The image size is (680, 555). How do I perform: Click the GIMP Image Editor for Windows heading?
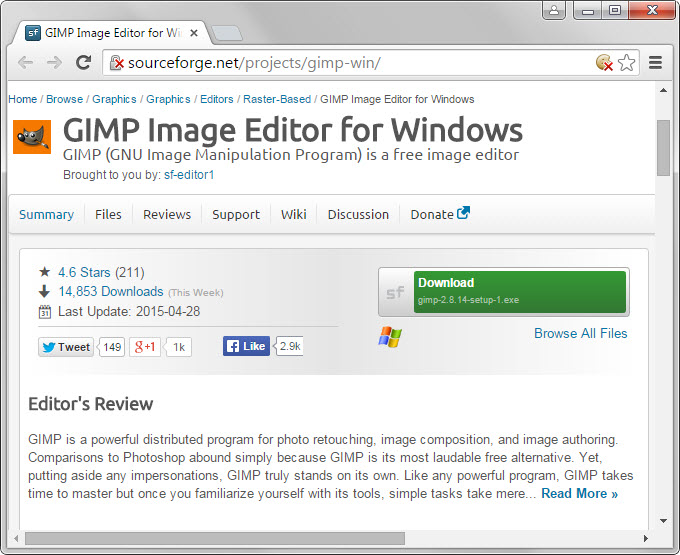tap(293, 130)
